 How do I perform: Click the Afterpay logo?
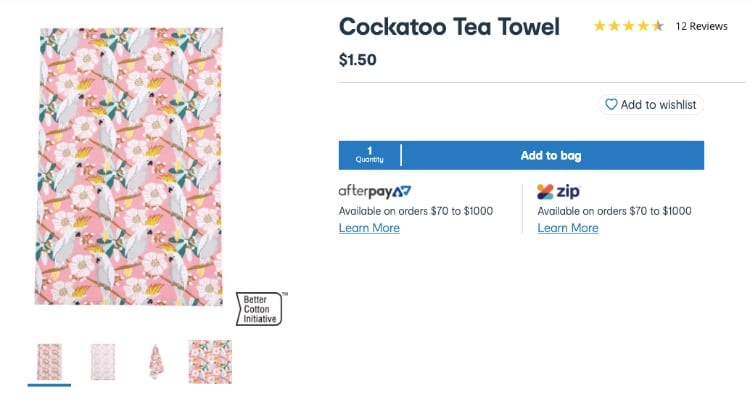(x=375, y=191)
